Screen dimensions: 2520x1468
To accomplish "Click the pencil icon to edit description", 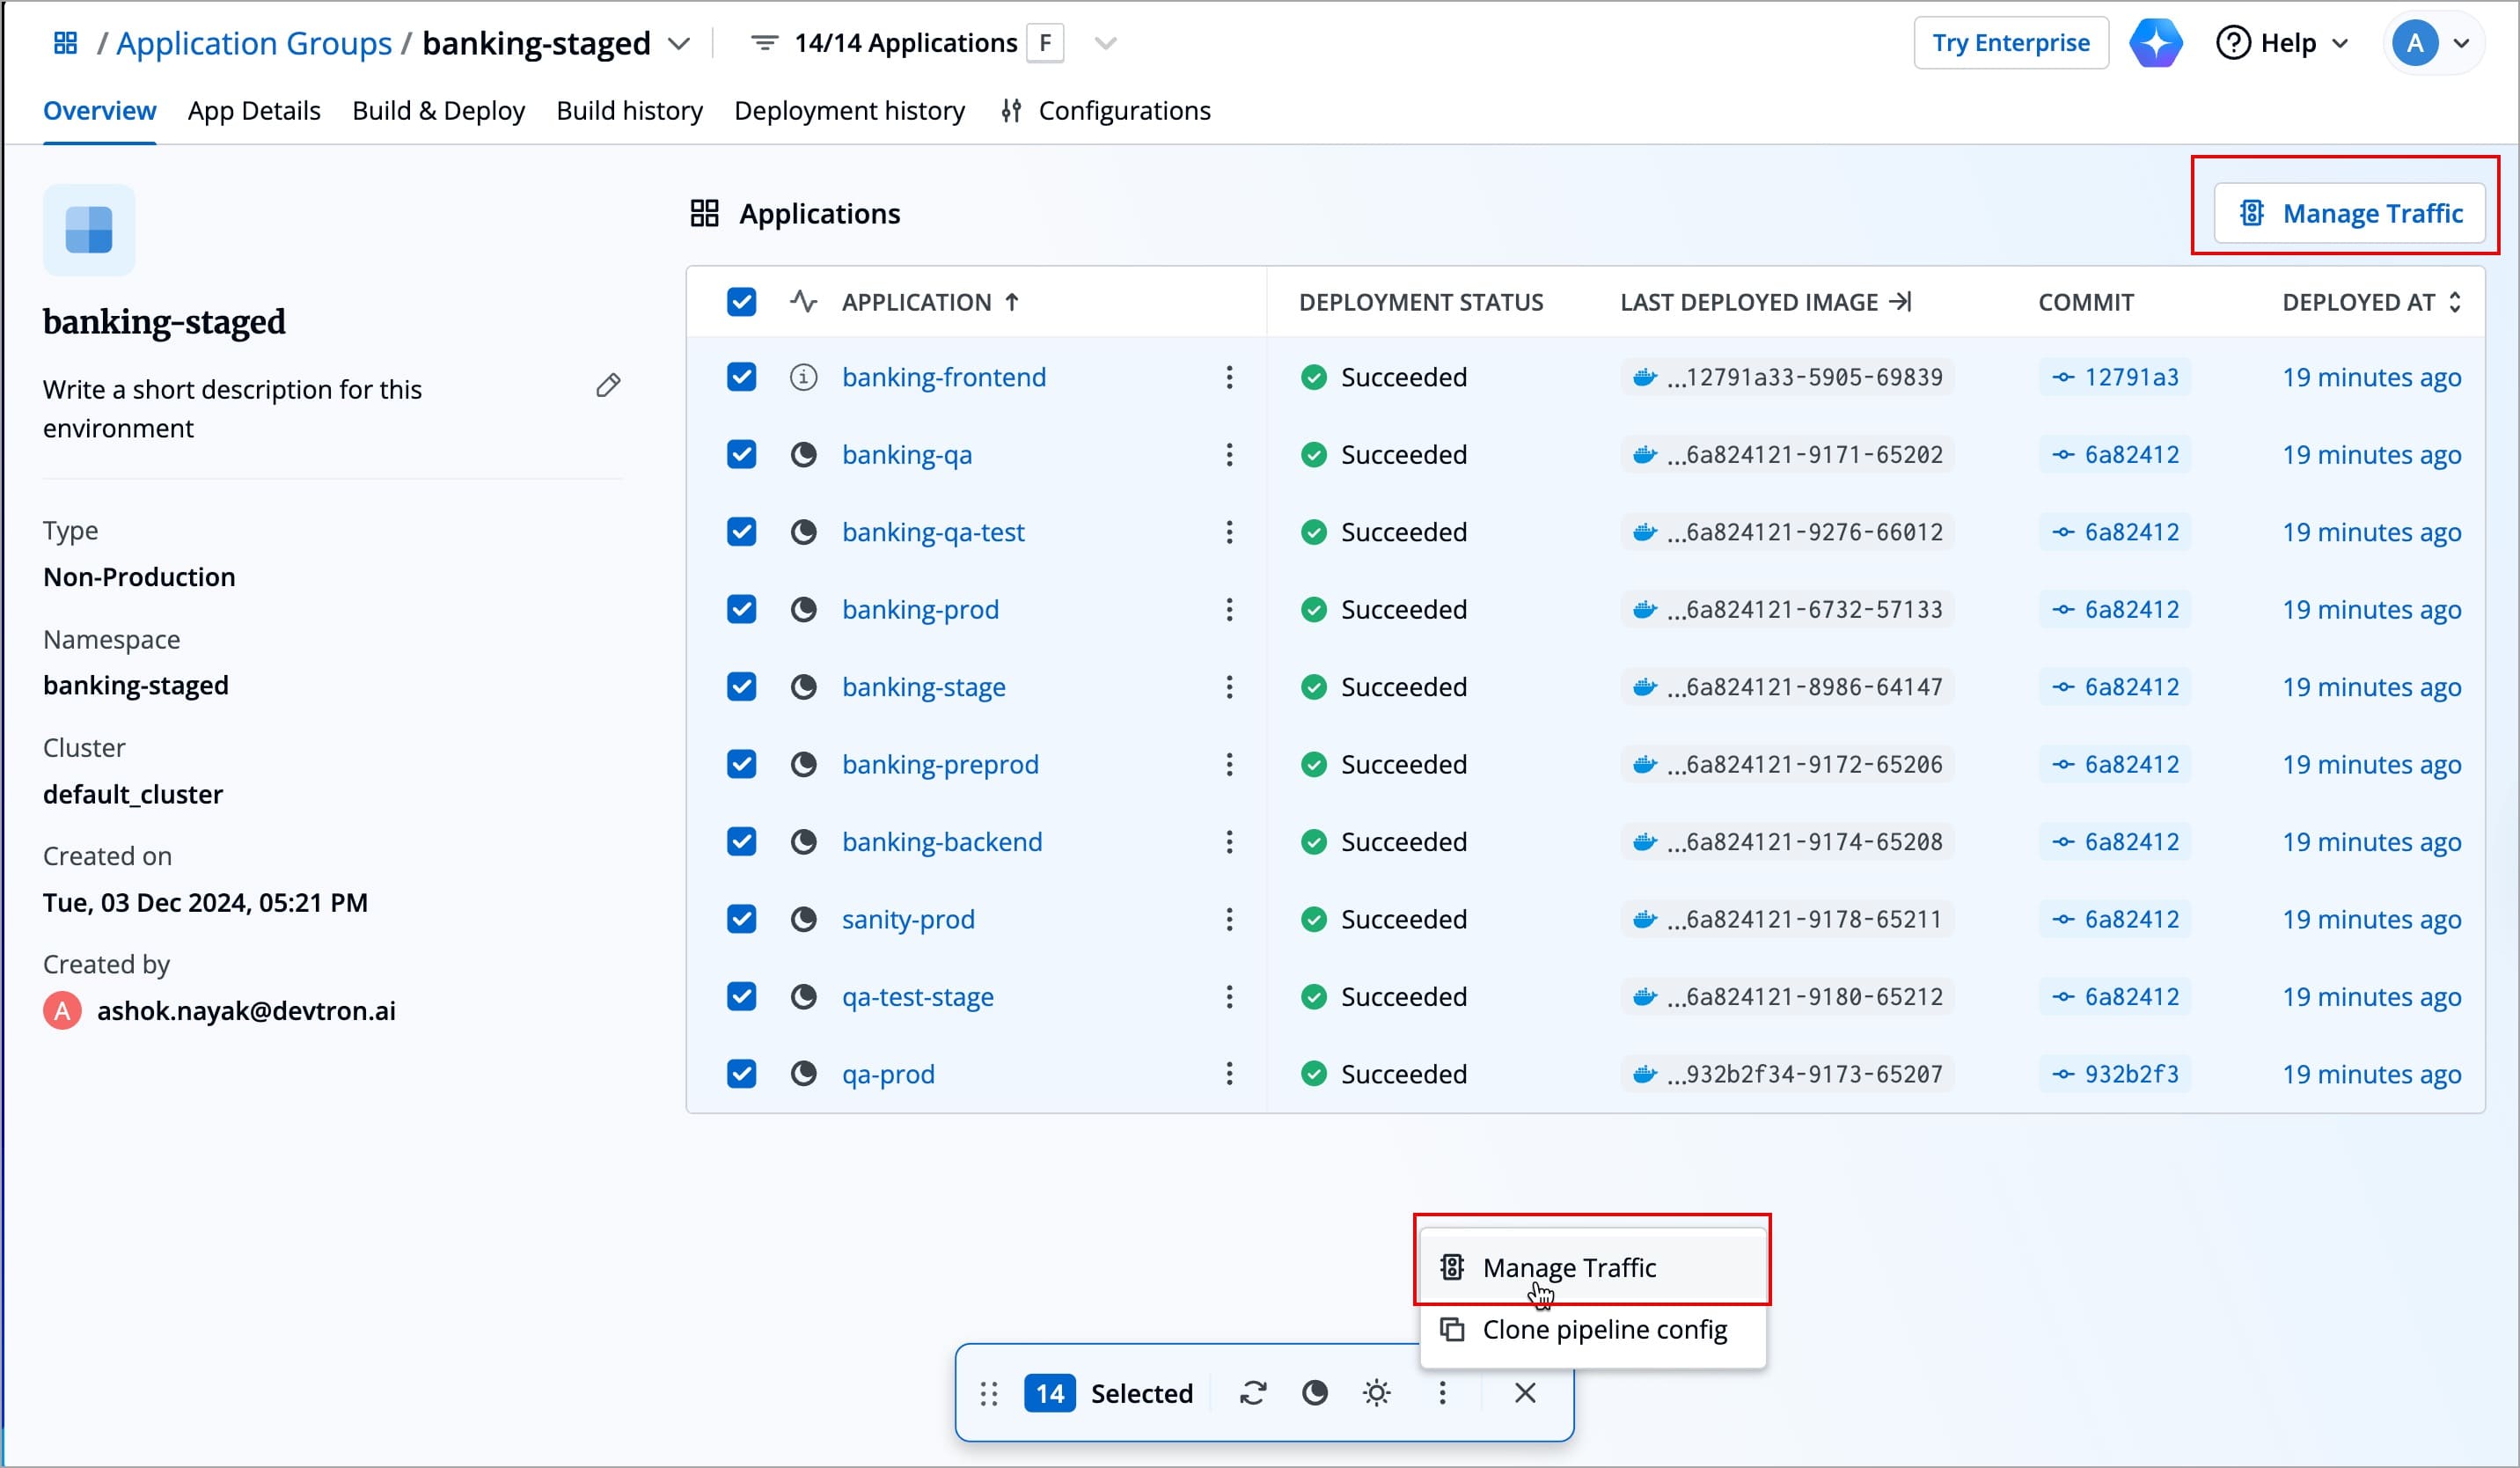I will point(608,386).
